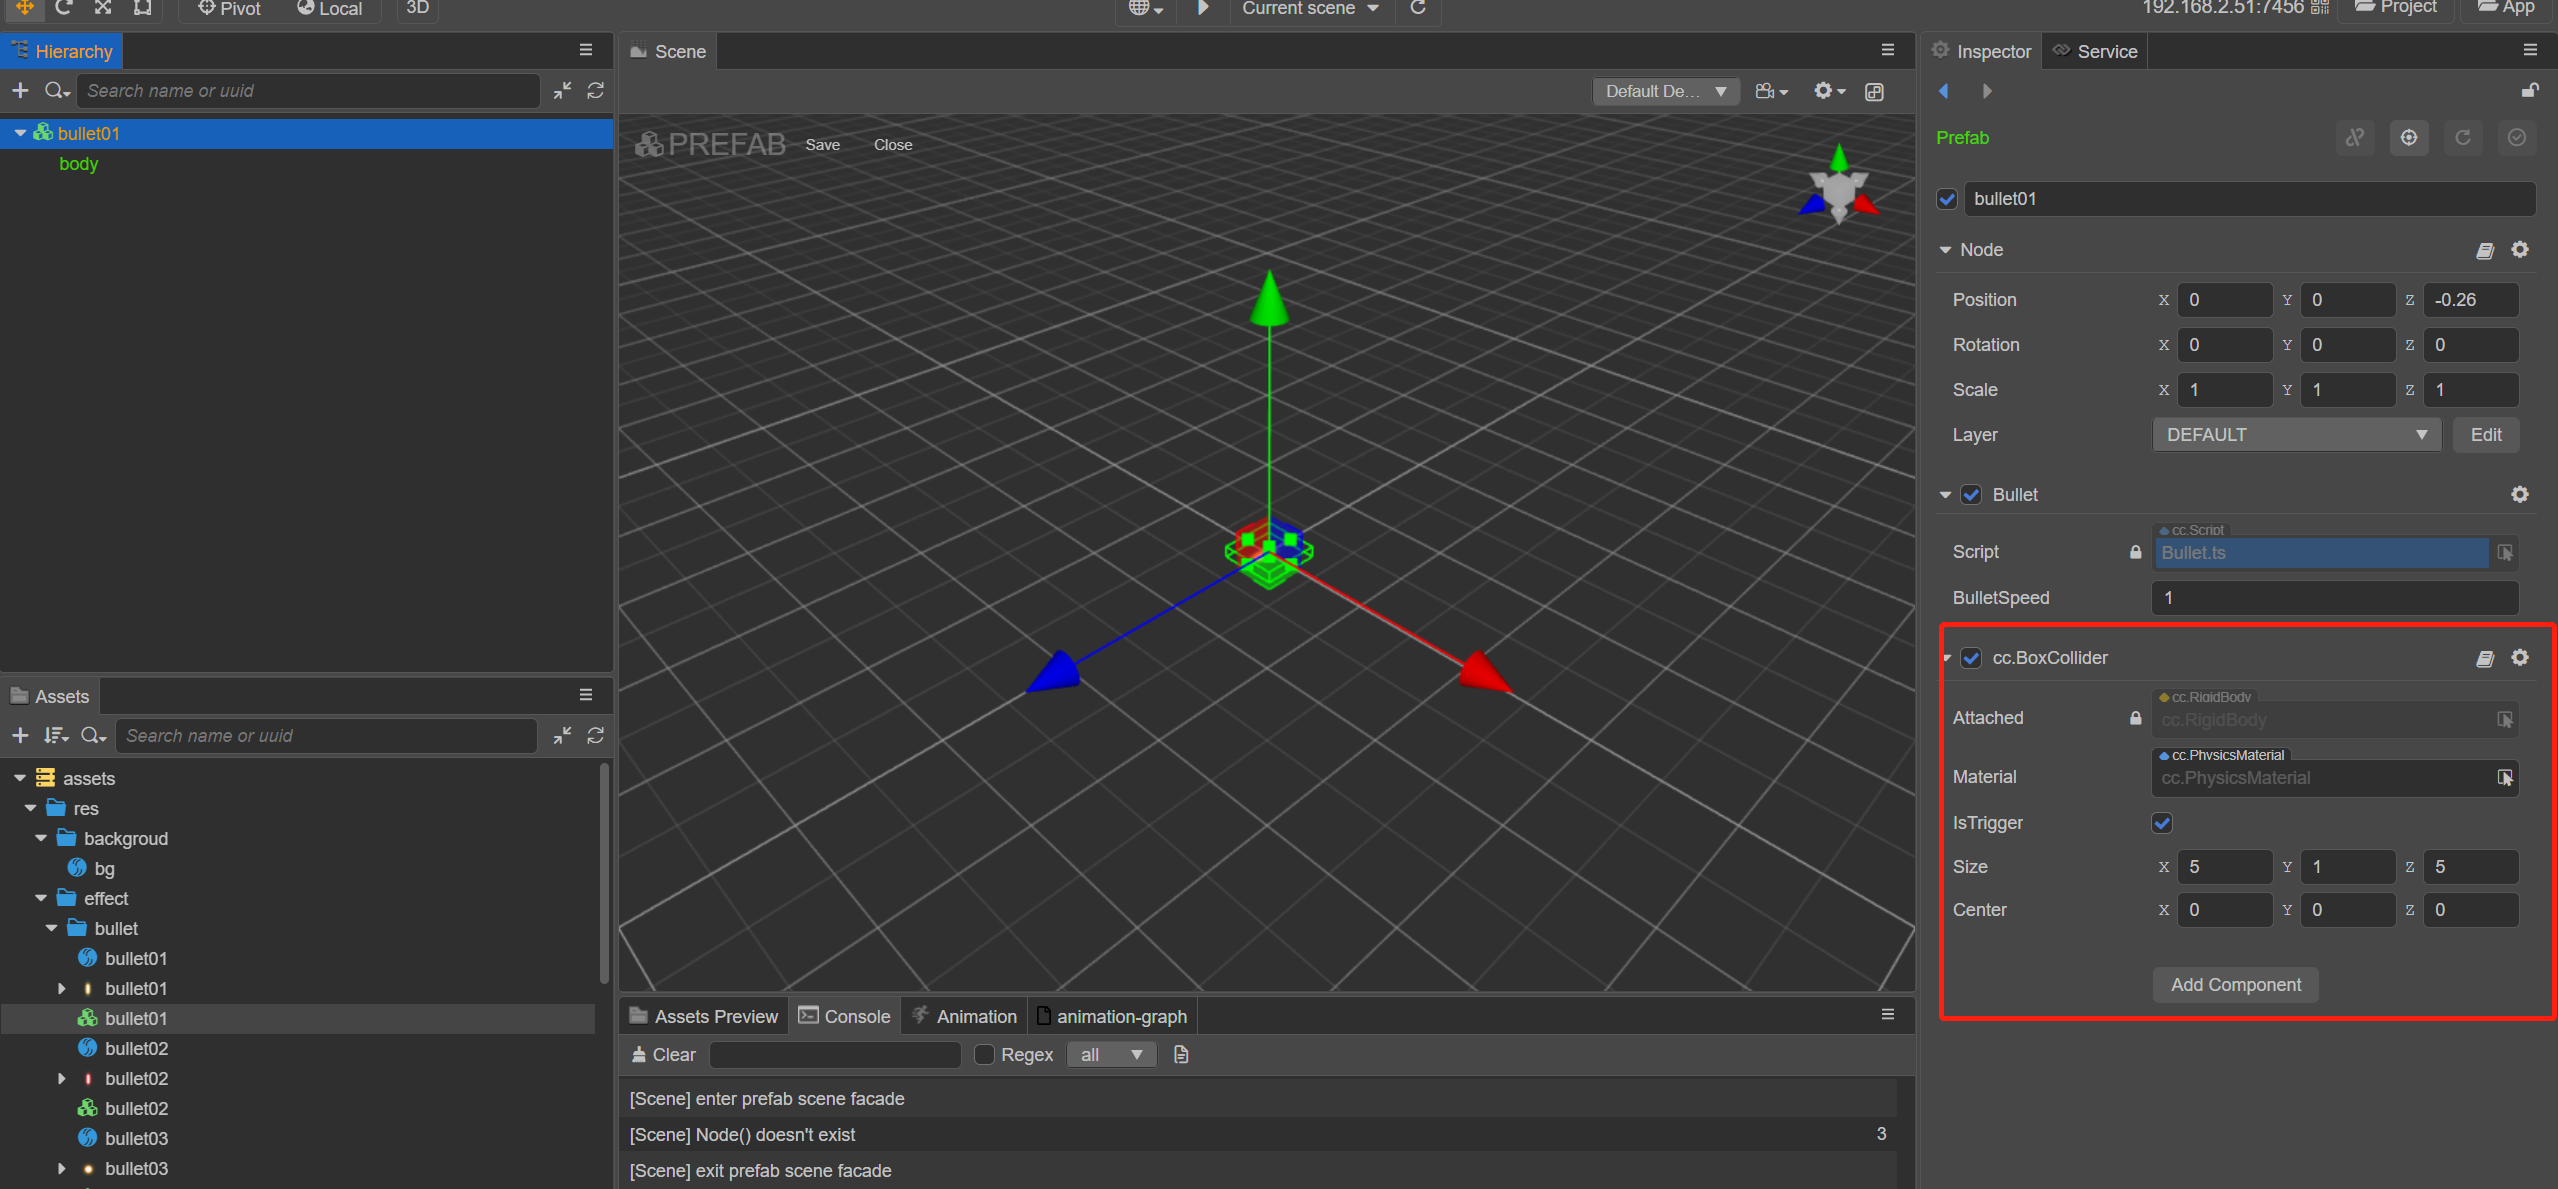Open the Console log type dropdown
The width and height of the screenshot is (2558, 1189).
tap(1110, 1054)
